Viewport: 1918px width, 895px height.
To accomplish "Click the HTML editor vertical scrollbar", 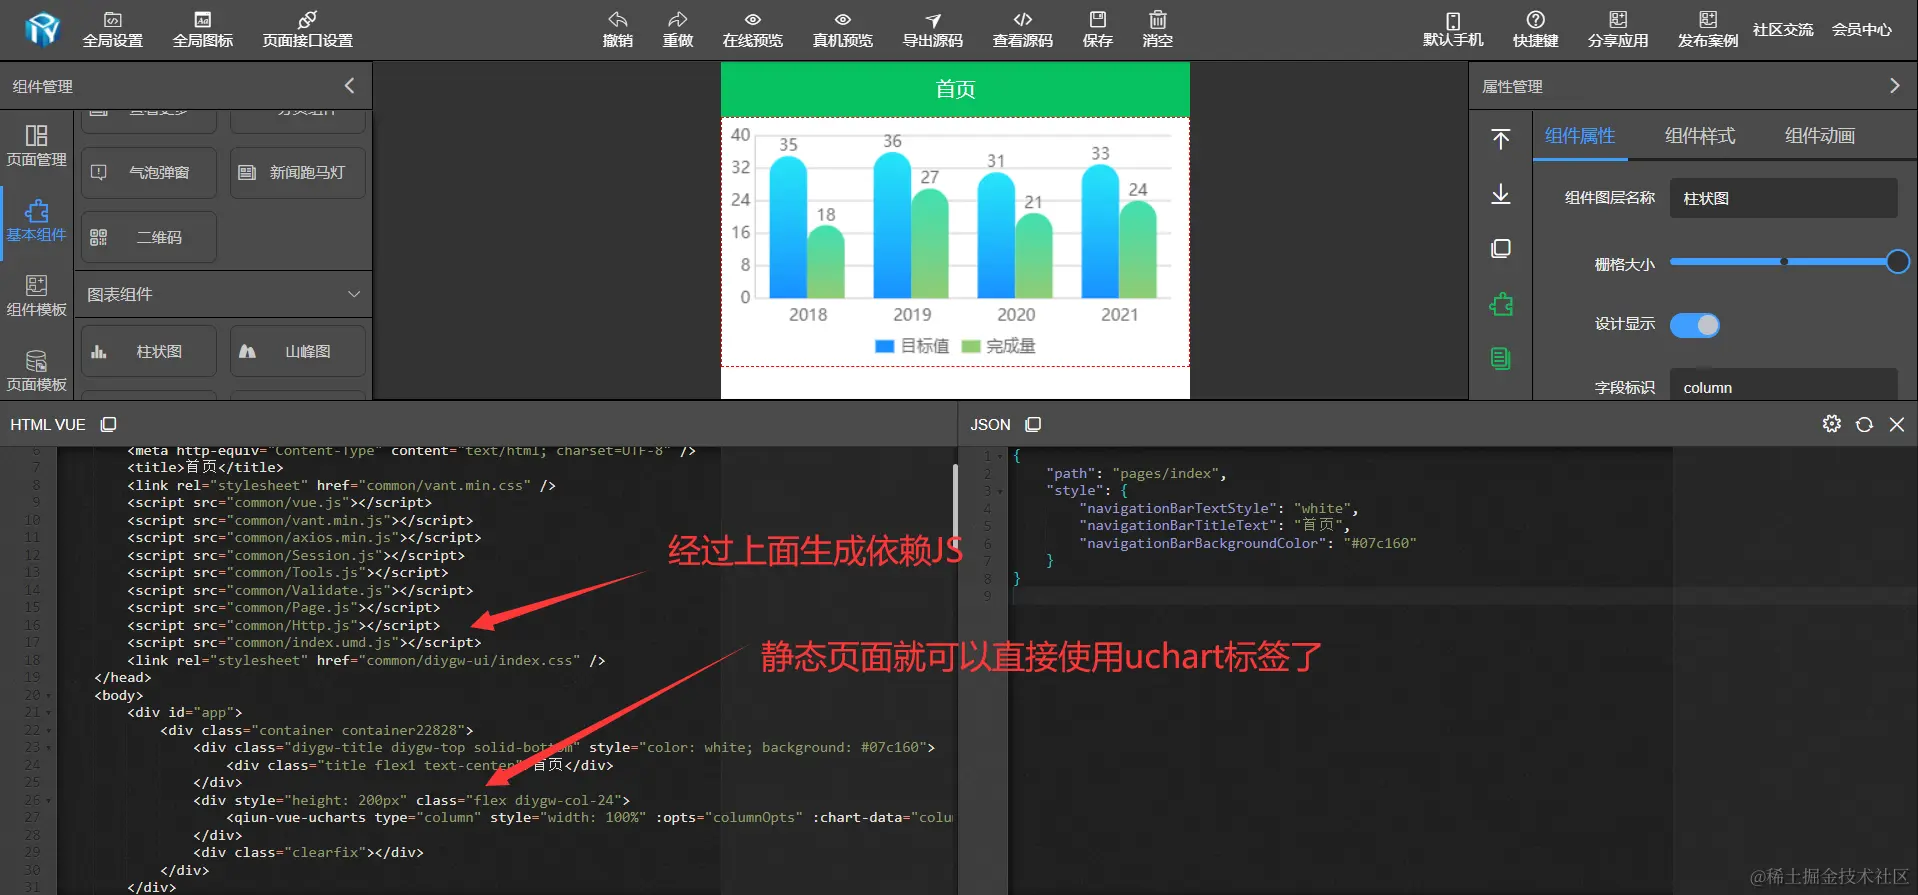I will pyautogui.click(x=954, y=508).
